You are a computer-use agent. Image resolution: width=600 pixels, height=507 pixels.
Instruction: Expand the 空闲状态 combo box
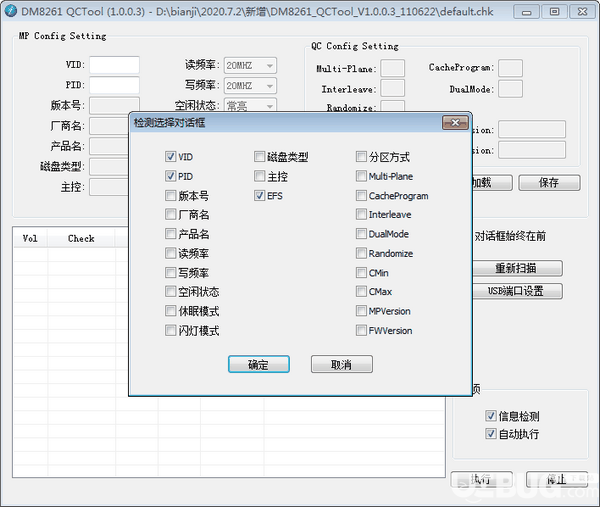pyautogui.click(x=250, y=105)
